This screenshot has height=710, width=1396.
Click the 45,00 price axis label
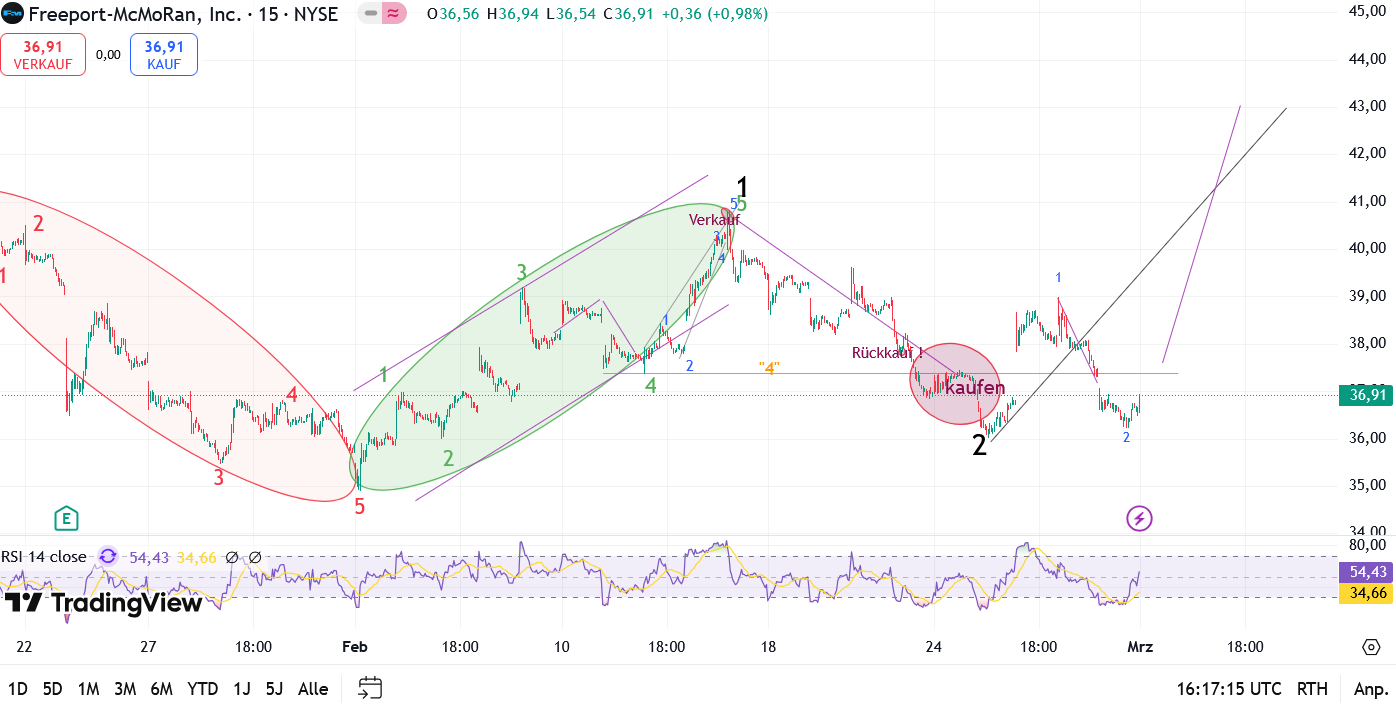(x=1366, y=11)
